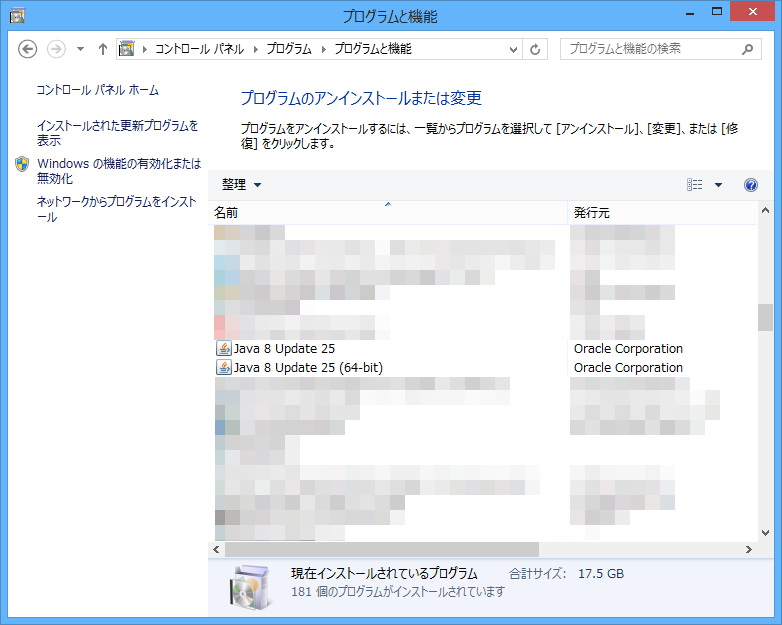This screenshot has width=782, height=625.
Task: Click the view mode icon
Action: (695, 185)
